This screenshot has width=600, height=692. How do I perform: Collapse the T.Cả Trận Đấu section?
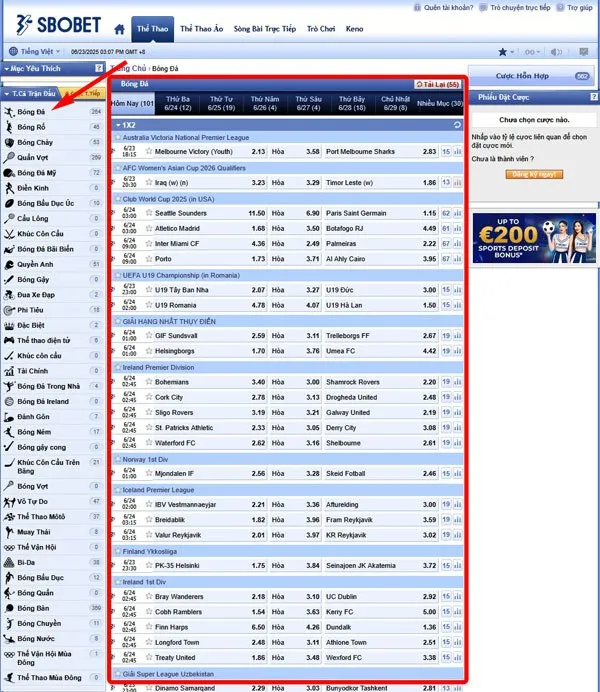7,94
